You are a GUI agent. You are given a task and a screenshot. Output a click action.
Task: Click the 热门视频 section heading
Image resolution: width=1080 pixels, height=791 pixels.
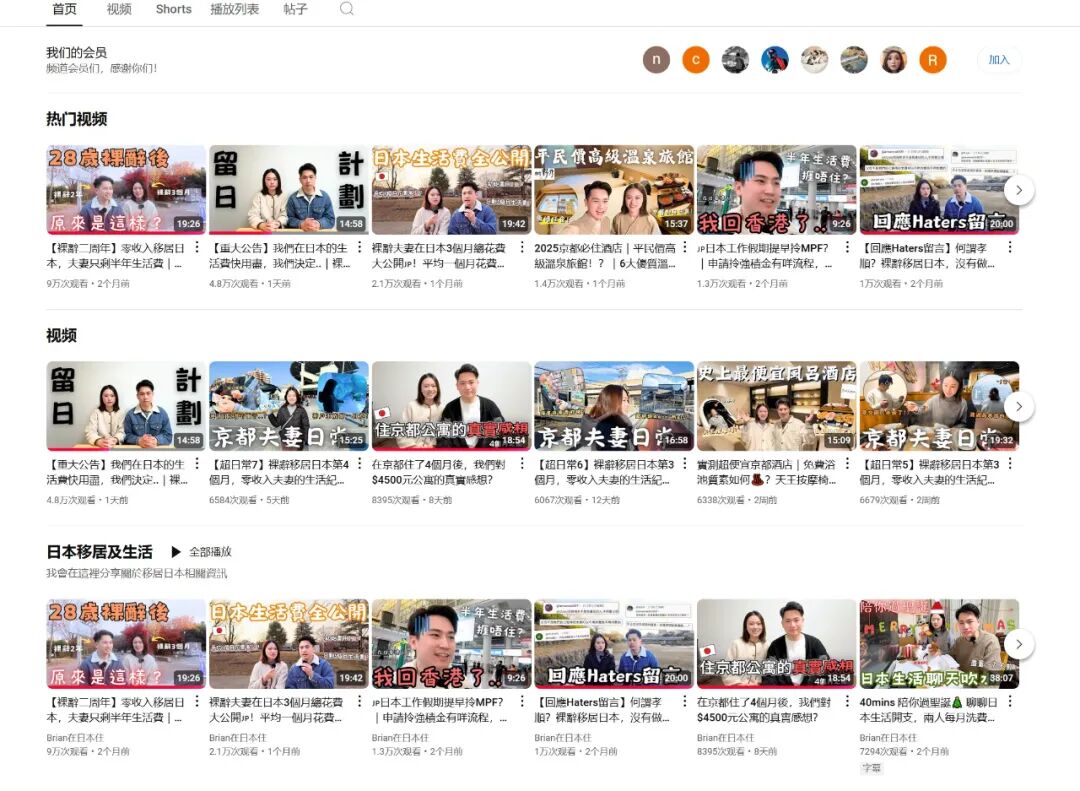pyautogui.click(x=76, y=119)
